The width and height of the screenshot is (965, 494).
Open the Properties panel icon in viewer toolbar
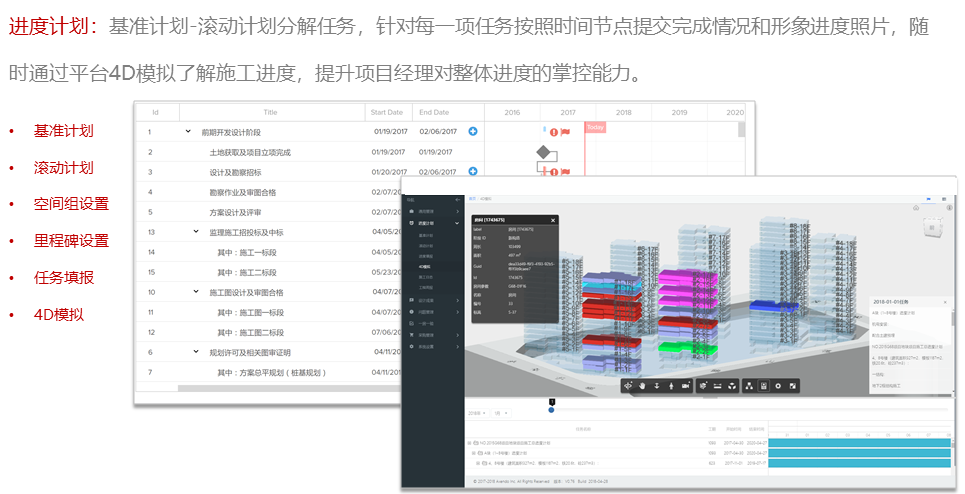coord(763,386)
